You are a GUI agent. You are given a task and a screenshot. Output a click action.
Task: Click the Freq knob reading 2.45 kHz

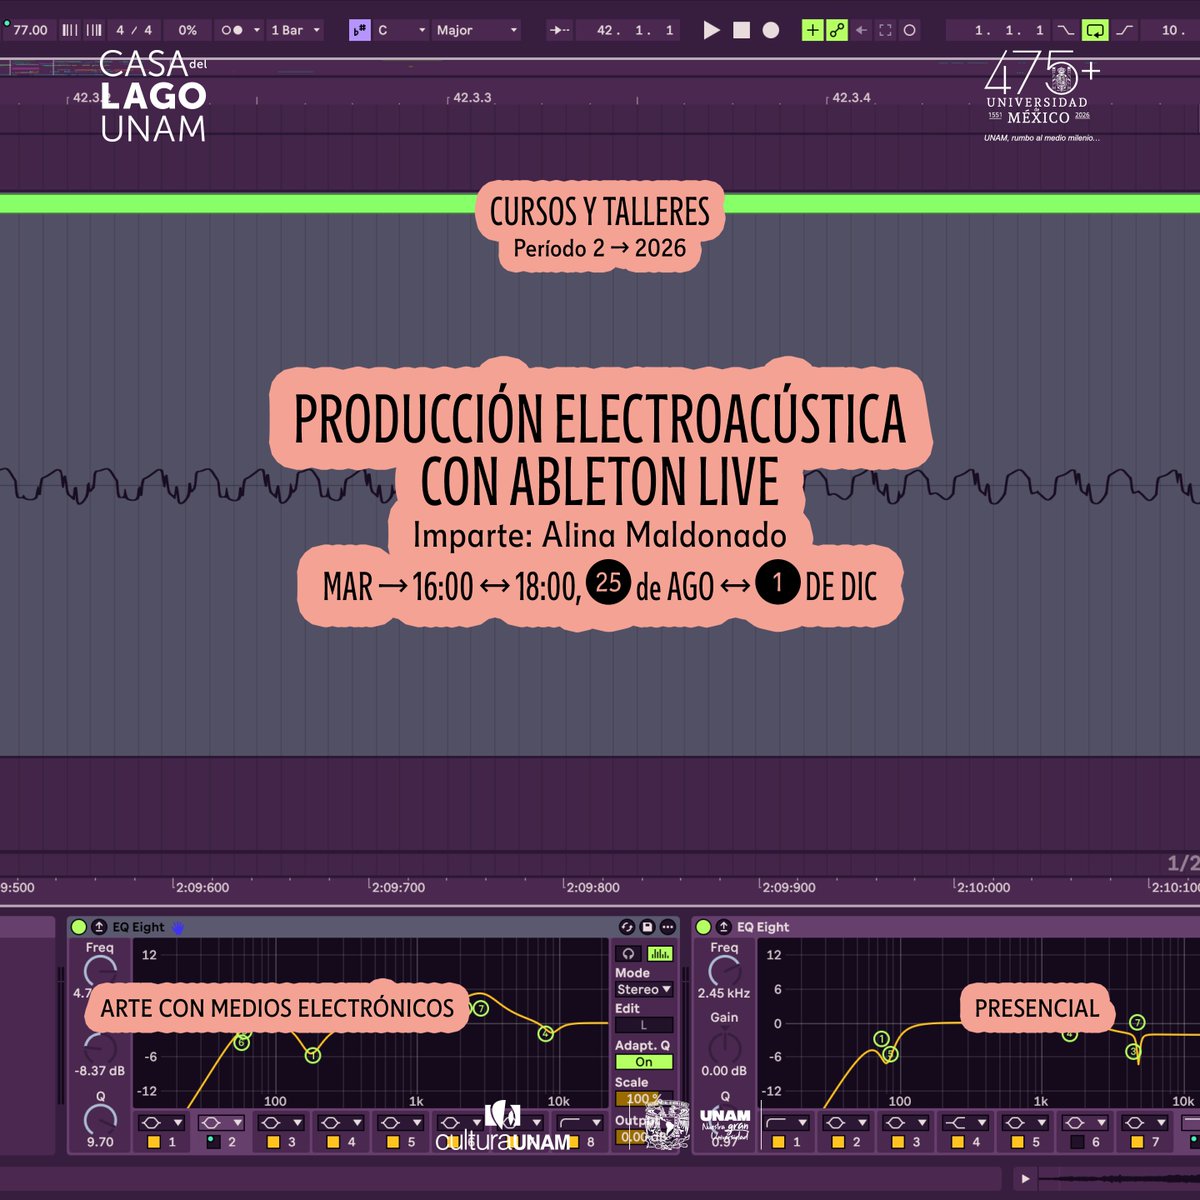724,971
